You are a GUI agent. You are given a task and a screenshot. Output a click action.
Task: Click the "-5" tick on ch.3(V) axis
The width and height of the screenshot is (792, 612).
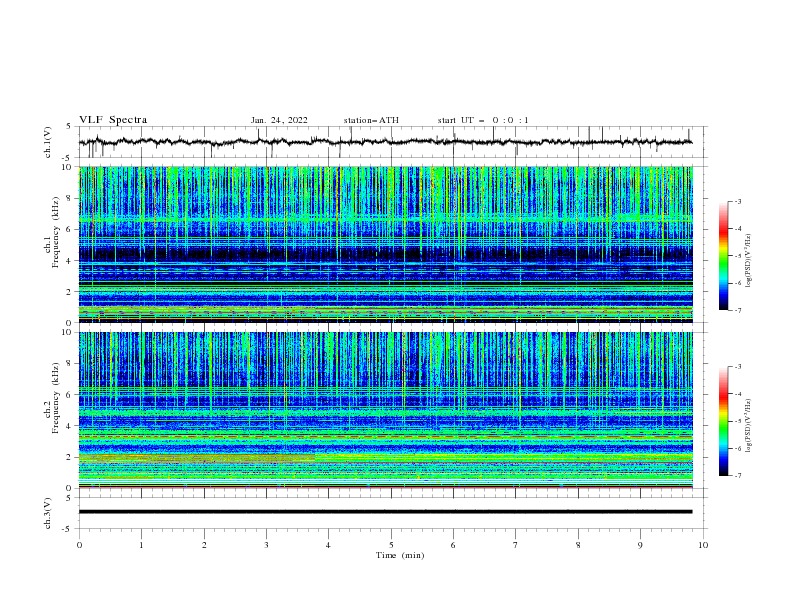68,529
